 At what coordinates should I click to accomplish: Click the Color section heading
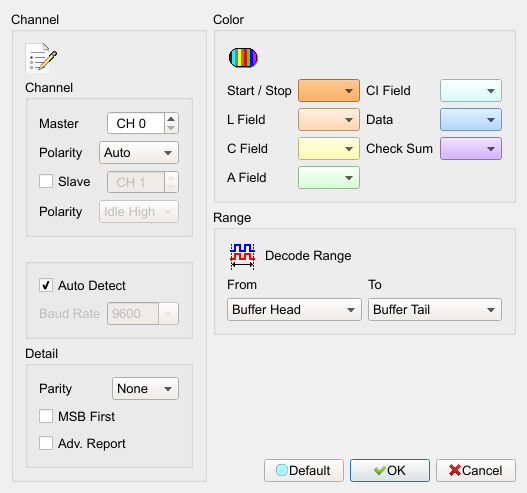click(x=229, y=19)
